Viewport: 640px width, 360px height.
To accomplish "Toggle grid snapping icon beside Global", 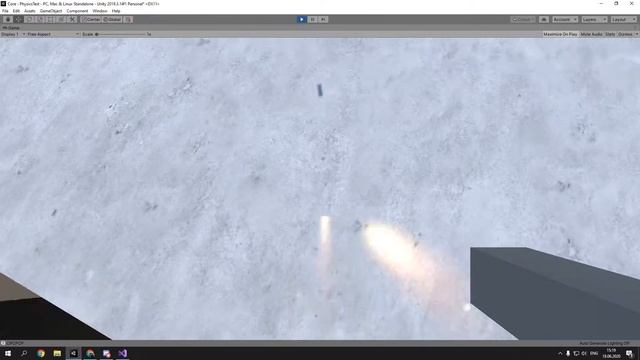I will pyautogui.click(x=128, y=19).
